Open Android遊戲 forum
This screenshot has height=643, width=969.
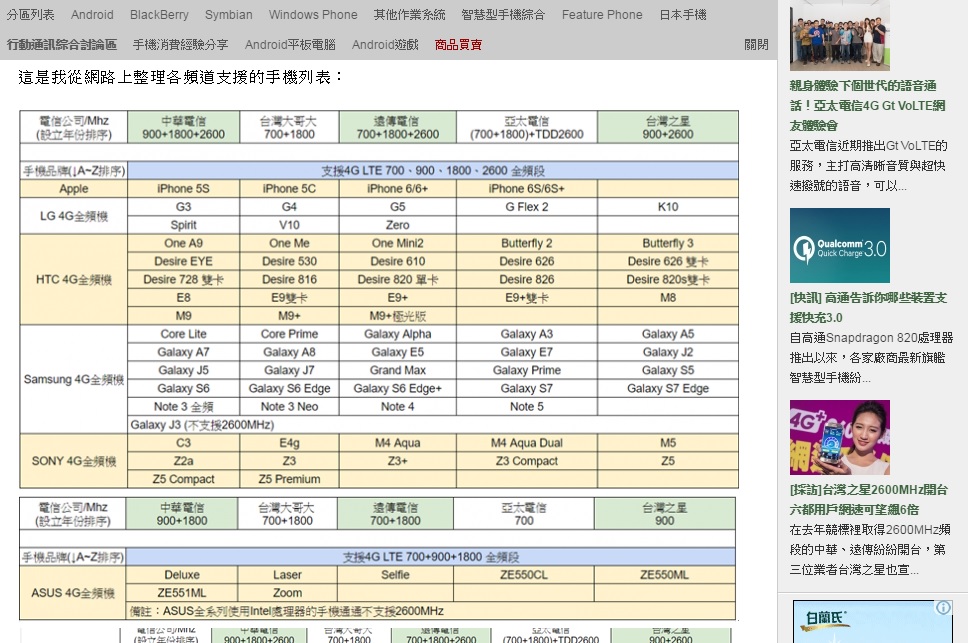click(385, 45)
